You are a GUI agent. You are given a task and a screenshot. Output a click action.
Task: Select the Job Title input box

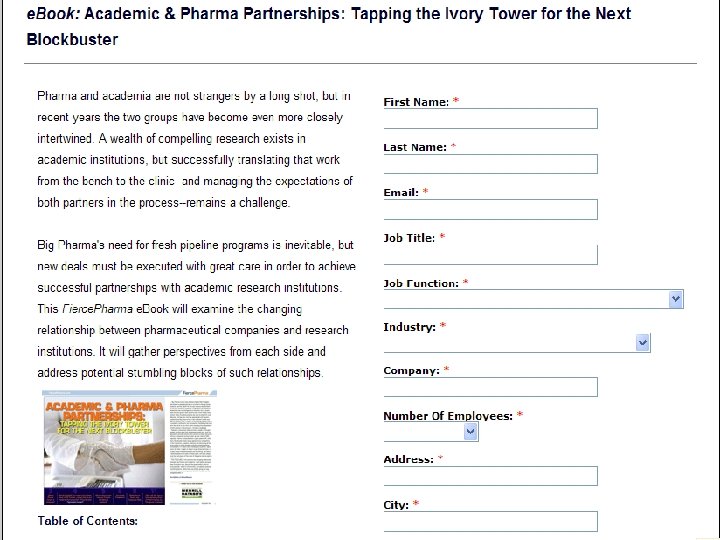[x=490, y=255]
